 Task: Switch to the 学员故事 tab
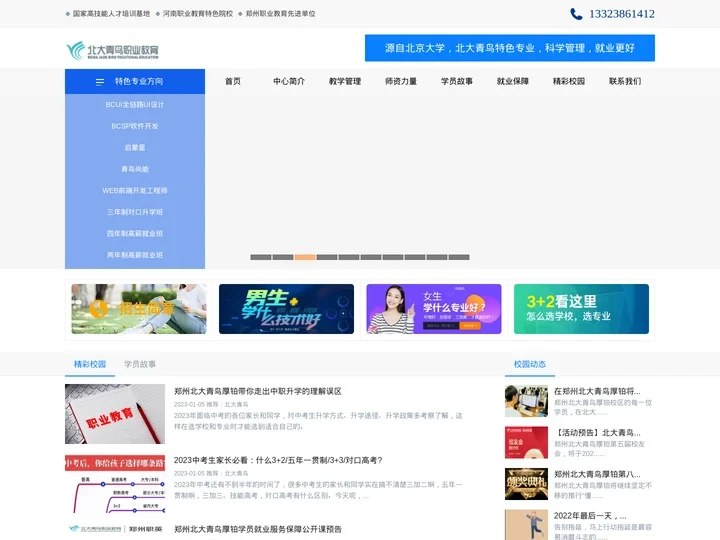[x=140, y=364]
